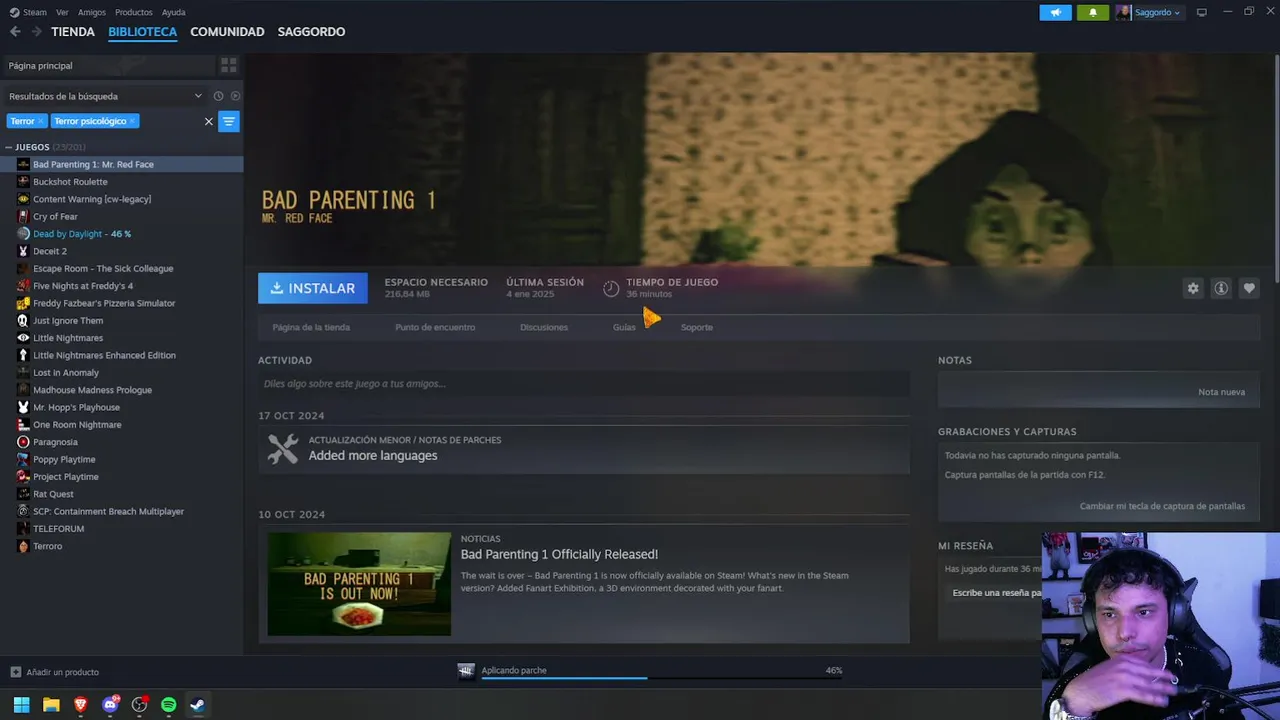
Task: Open the advanced filters icon
Action: pos(229,121)
